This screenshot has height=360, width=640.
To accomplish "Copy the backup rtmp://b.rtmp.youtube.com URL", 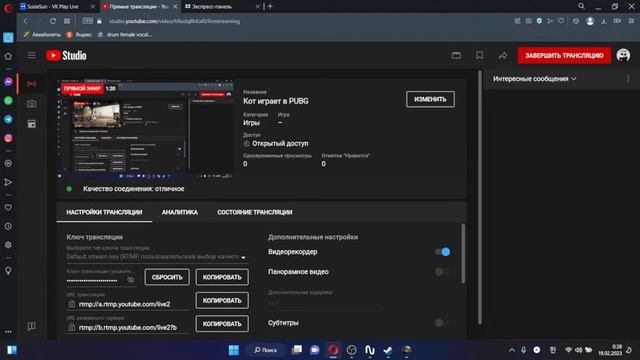I will click(x=222, y=324).
